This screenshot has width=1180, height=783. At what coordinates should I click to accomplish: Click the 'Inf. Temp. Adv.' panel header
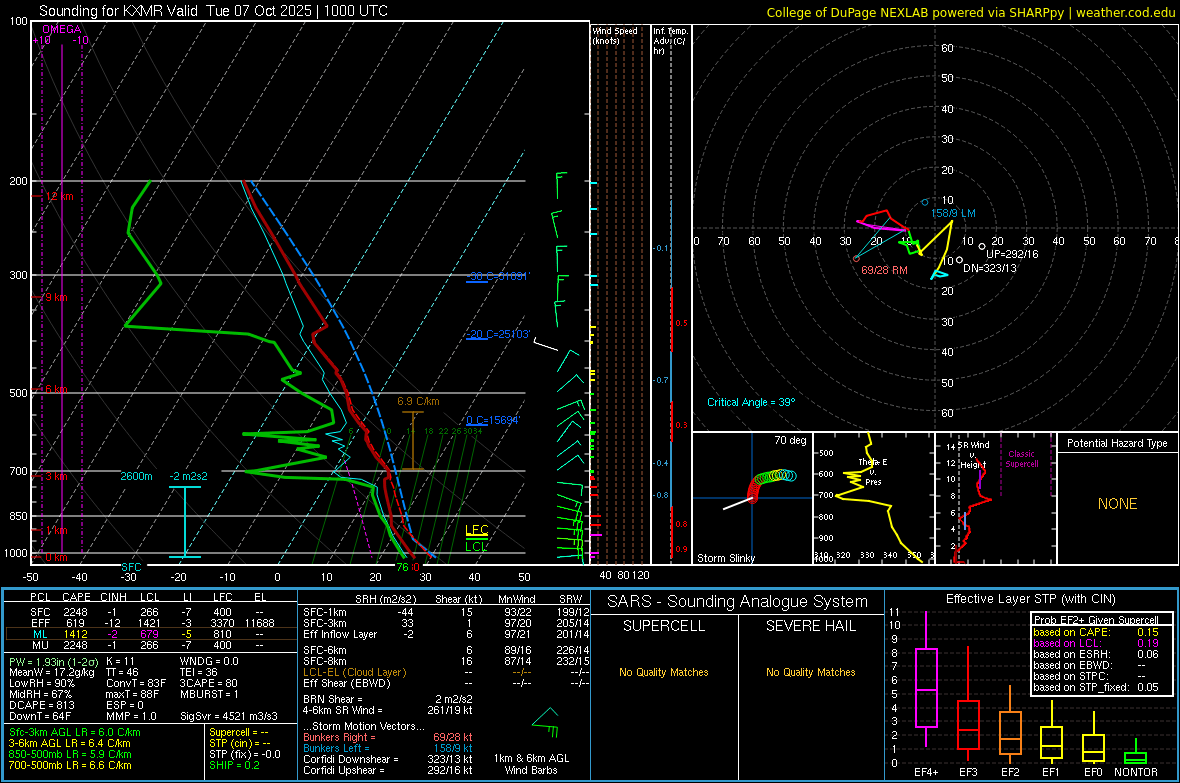[x=670, y=41]
